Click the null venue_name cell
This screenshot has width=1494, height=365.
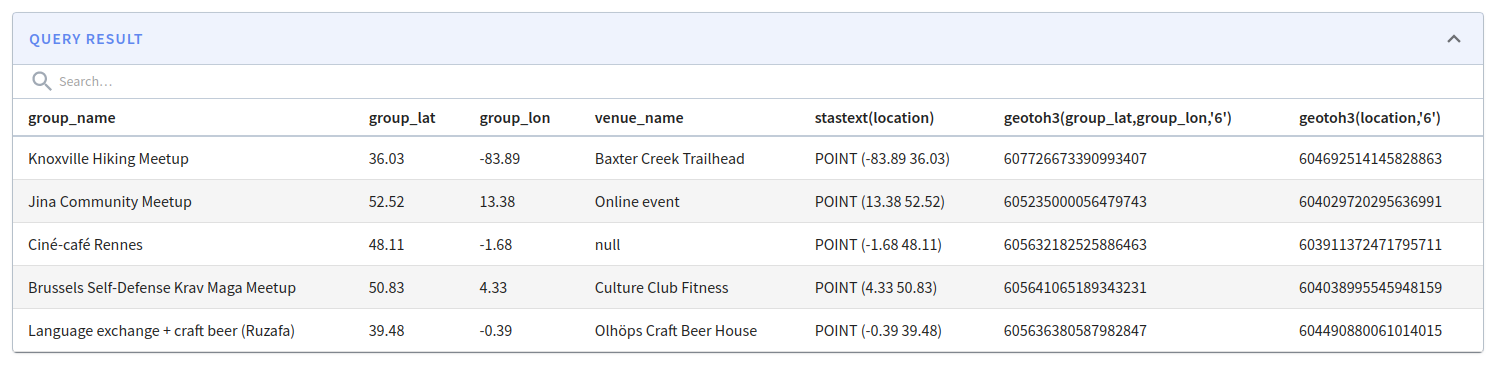607,244
